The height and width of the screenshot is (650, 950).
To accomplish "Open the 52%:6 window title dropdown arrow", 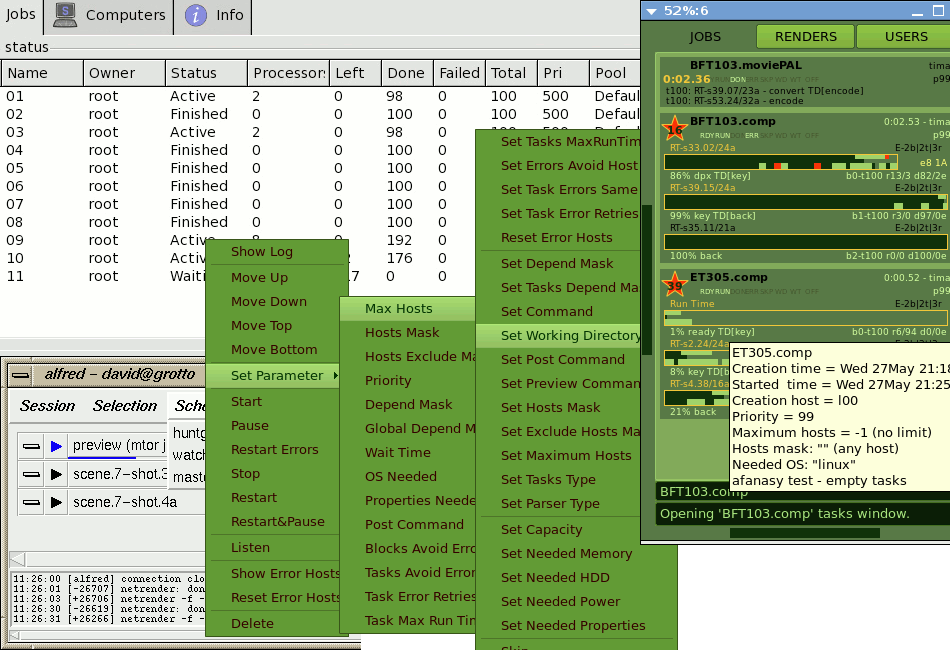I will [652, 11].
